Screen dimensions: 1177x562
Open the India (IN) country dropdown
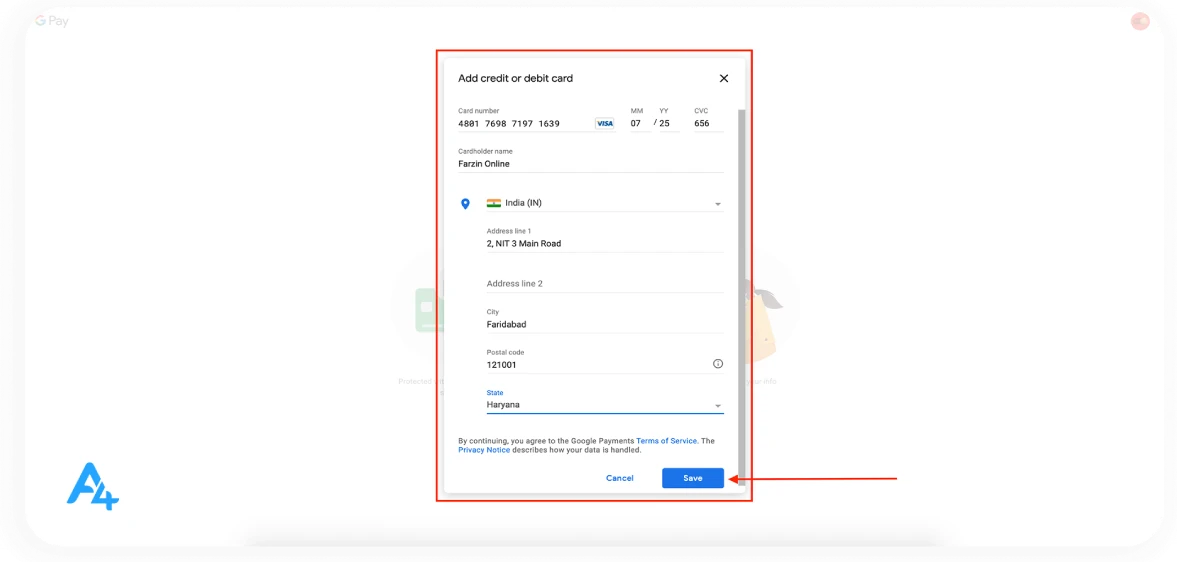click(605, 203)
